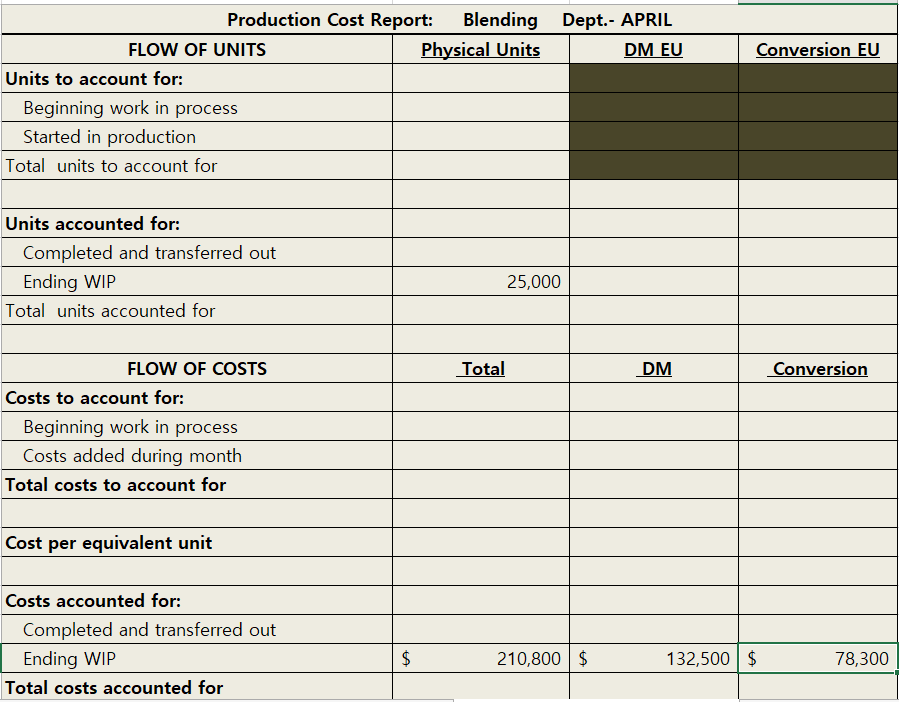Click the Ending WIP Total cost cell showing 210,800
The width and height of the screenshot is (899, 702).
click(x=480, y=658)
